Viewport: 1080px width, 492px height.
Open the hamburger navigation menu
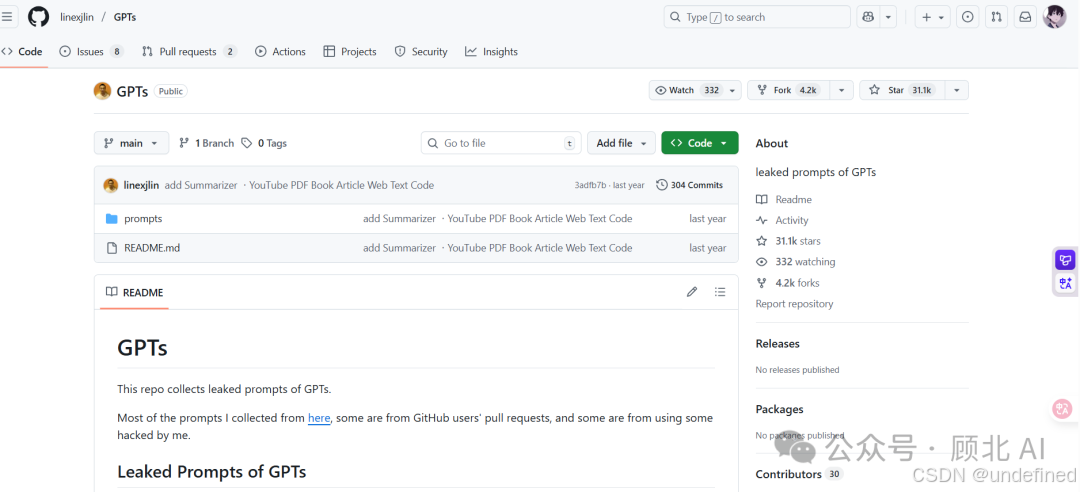click(7, 17)
